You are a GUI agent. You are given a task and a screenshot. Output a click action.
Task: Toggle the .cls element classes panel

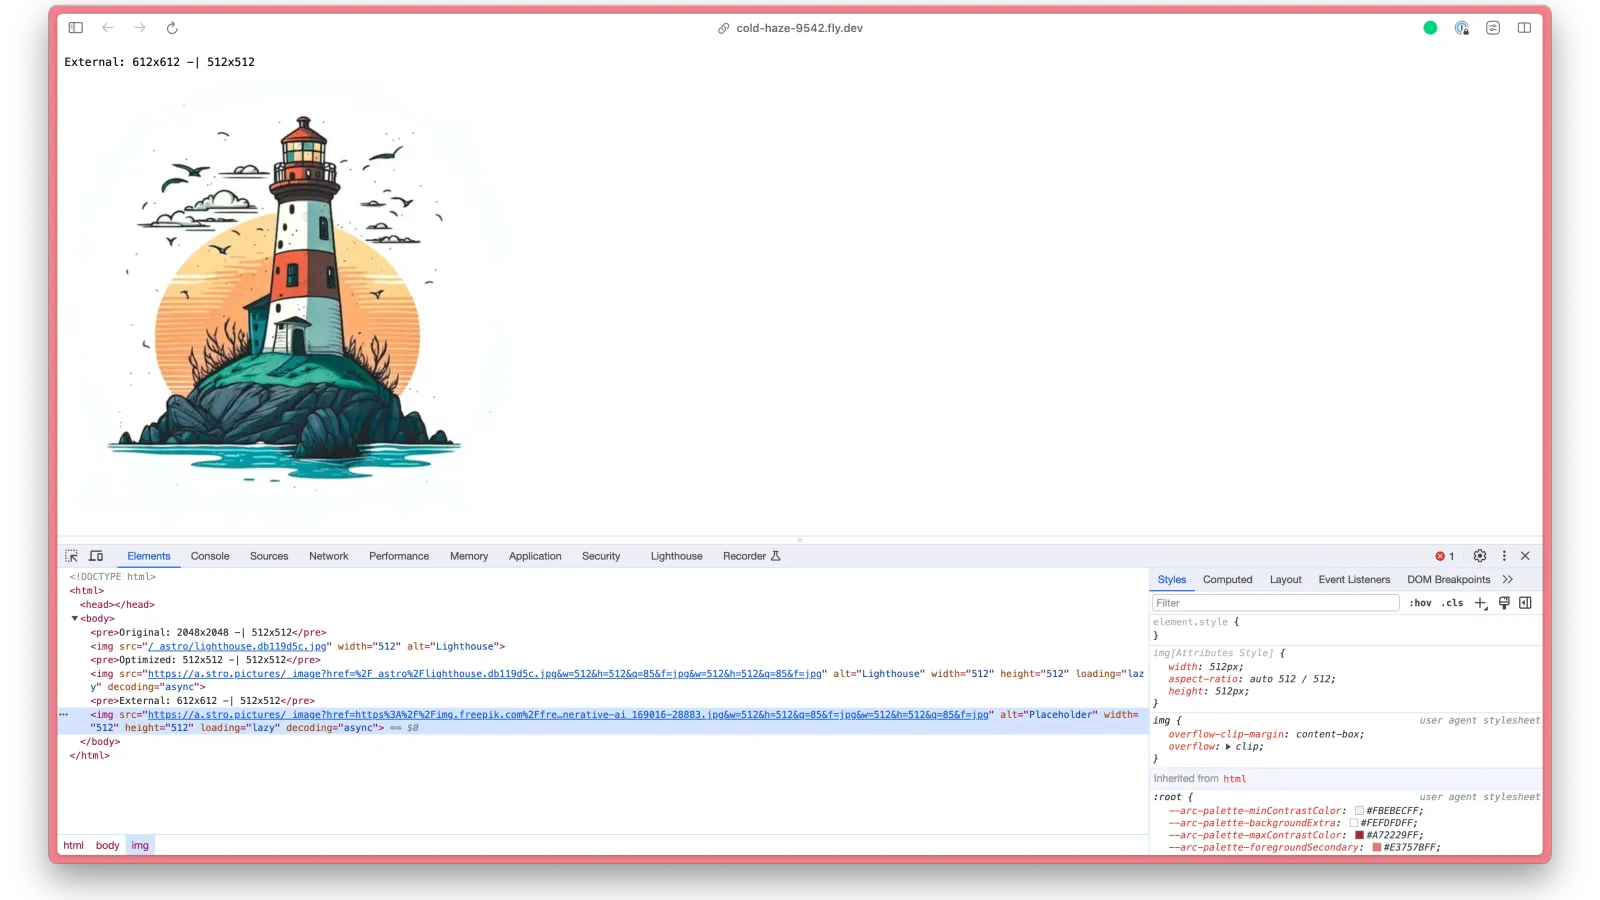[1453, 603]
